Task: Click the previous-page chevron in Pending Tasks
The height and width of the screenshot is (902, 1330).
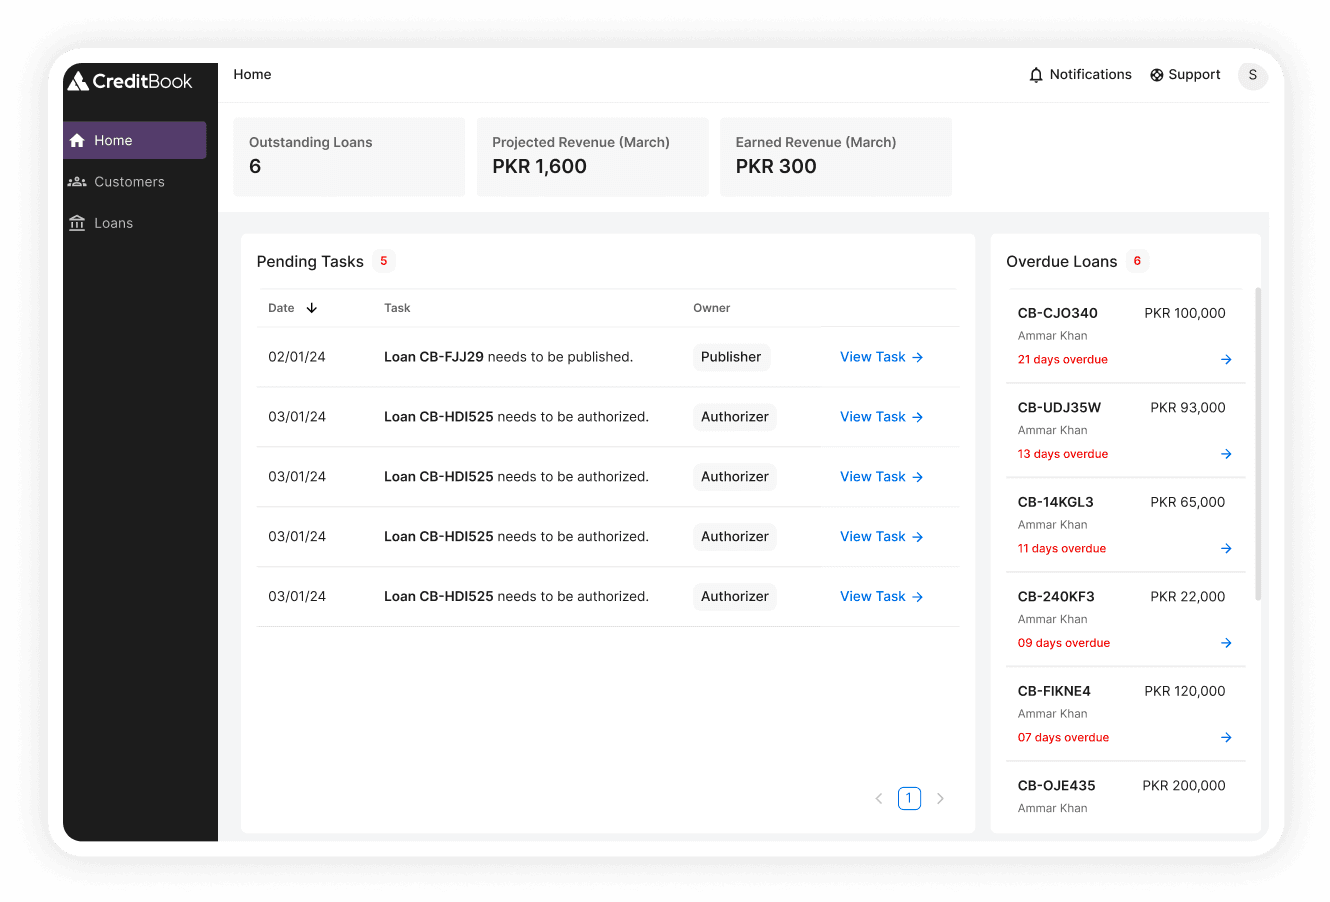Action: 879,798
